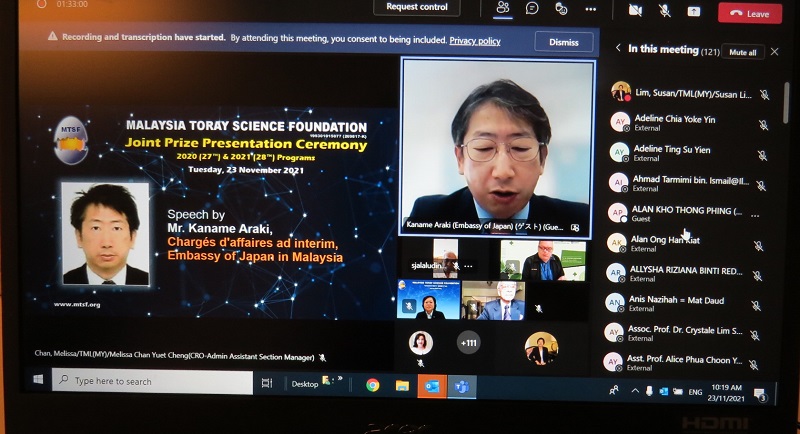Image resolution: width=800 pixels, height=434 pixels.
Task: Open the +111 overflow participants bubble
Action: [x=468, y=343]
